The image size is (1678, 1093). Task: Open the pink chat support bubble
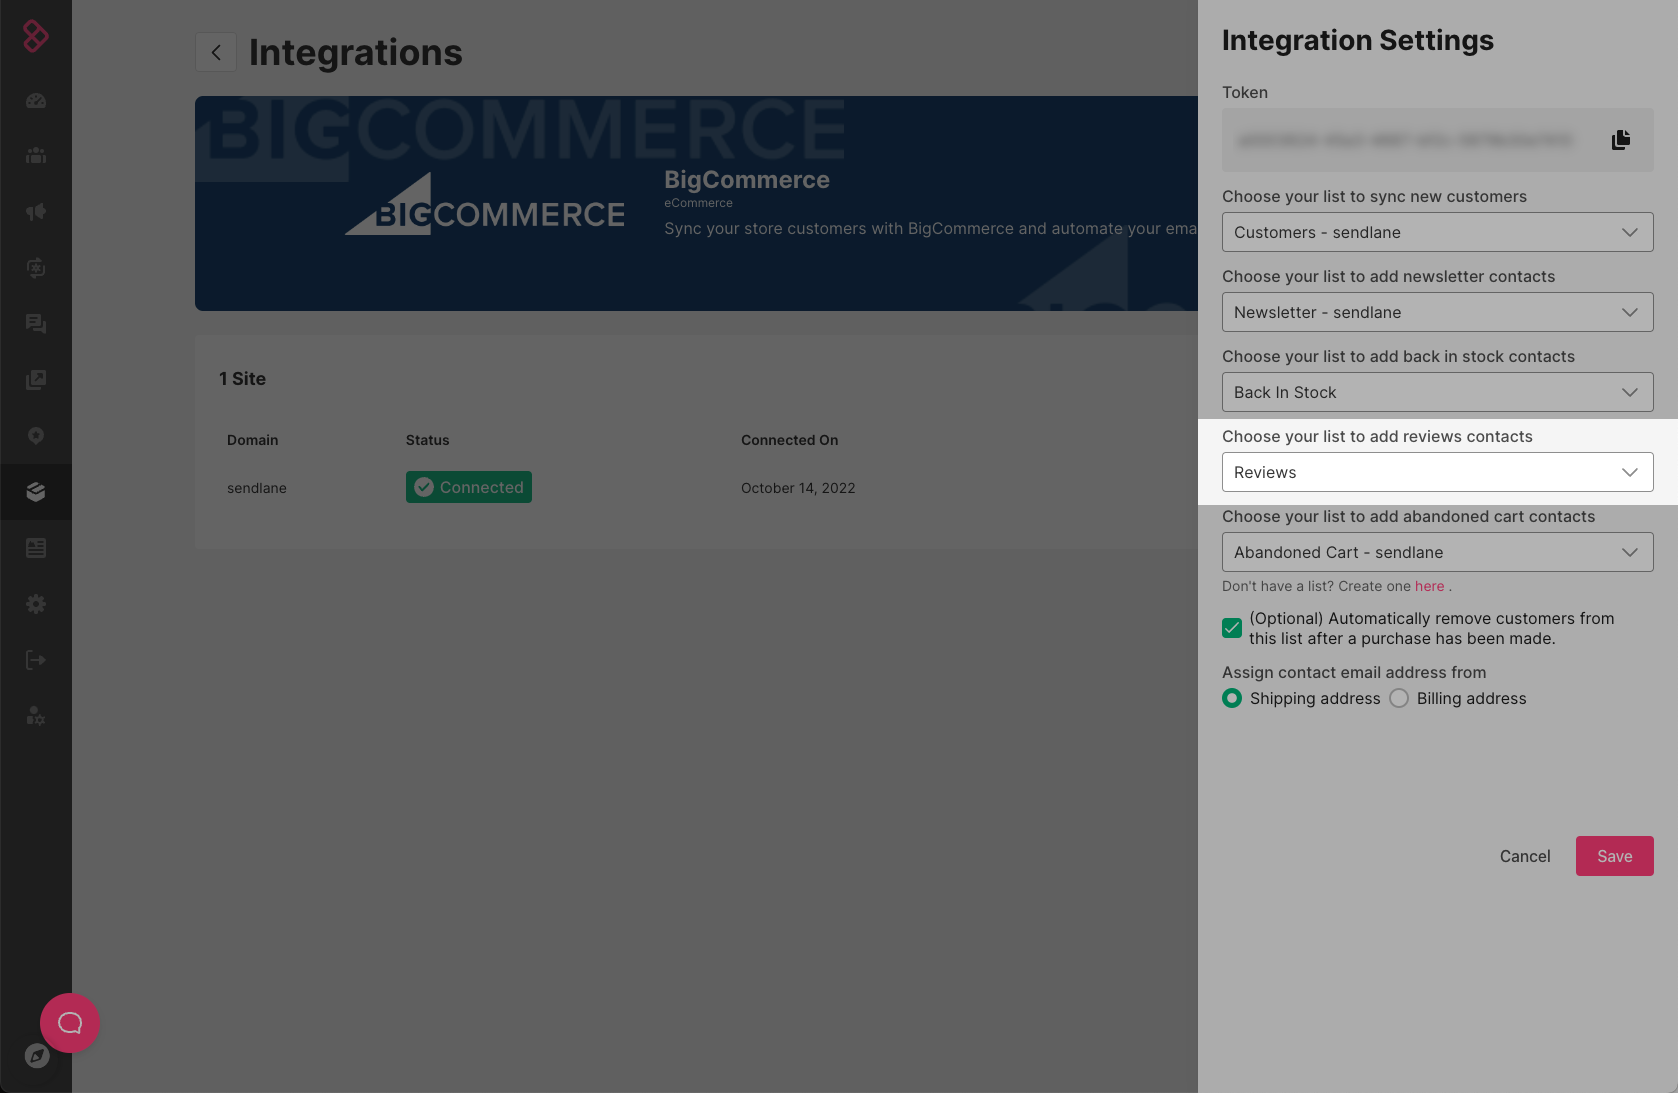click(x=70, y=1023)
